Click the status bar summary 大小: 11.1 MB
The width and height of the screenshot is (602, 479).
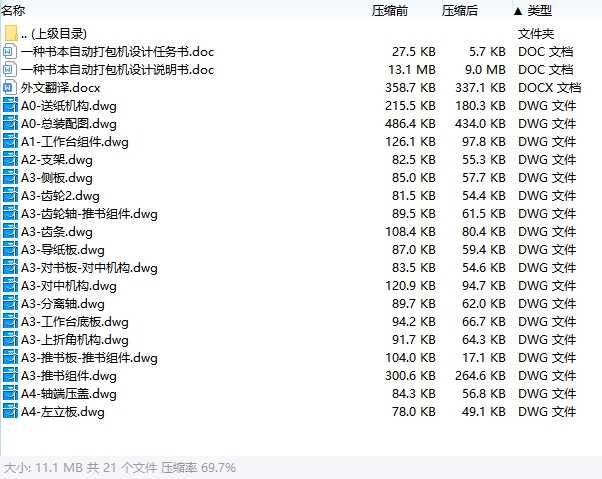43,468
